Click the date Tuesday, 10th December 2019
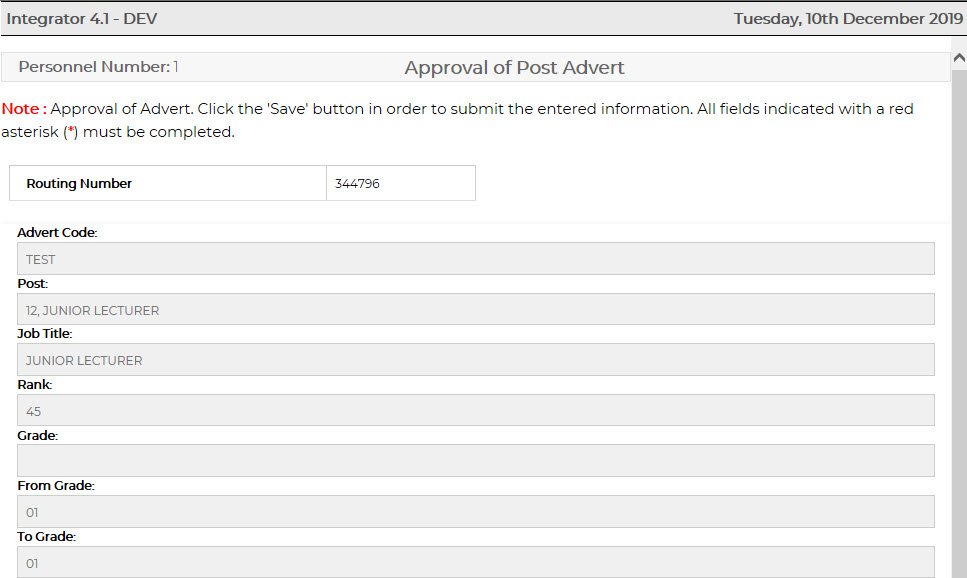Viewport: 967px width, 578px height. (848, 19)
